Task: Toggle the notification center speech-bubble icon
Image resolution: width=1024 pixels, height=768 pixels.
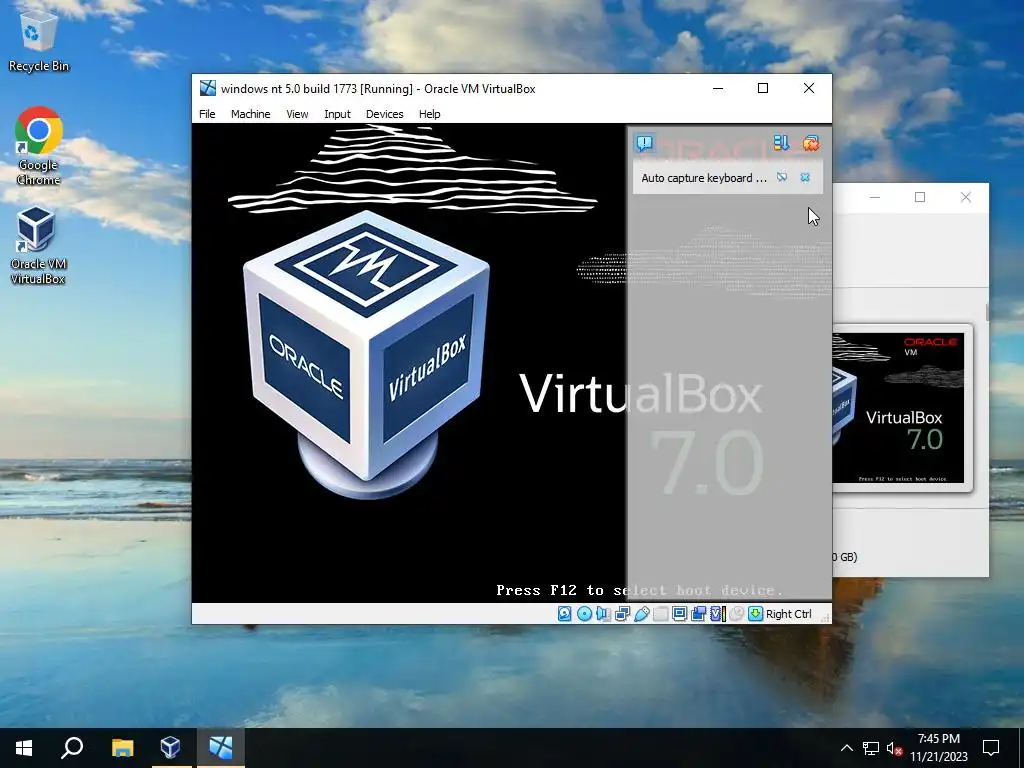Action: (645, 143)
